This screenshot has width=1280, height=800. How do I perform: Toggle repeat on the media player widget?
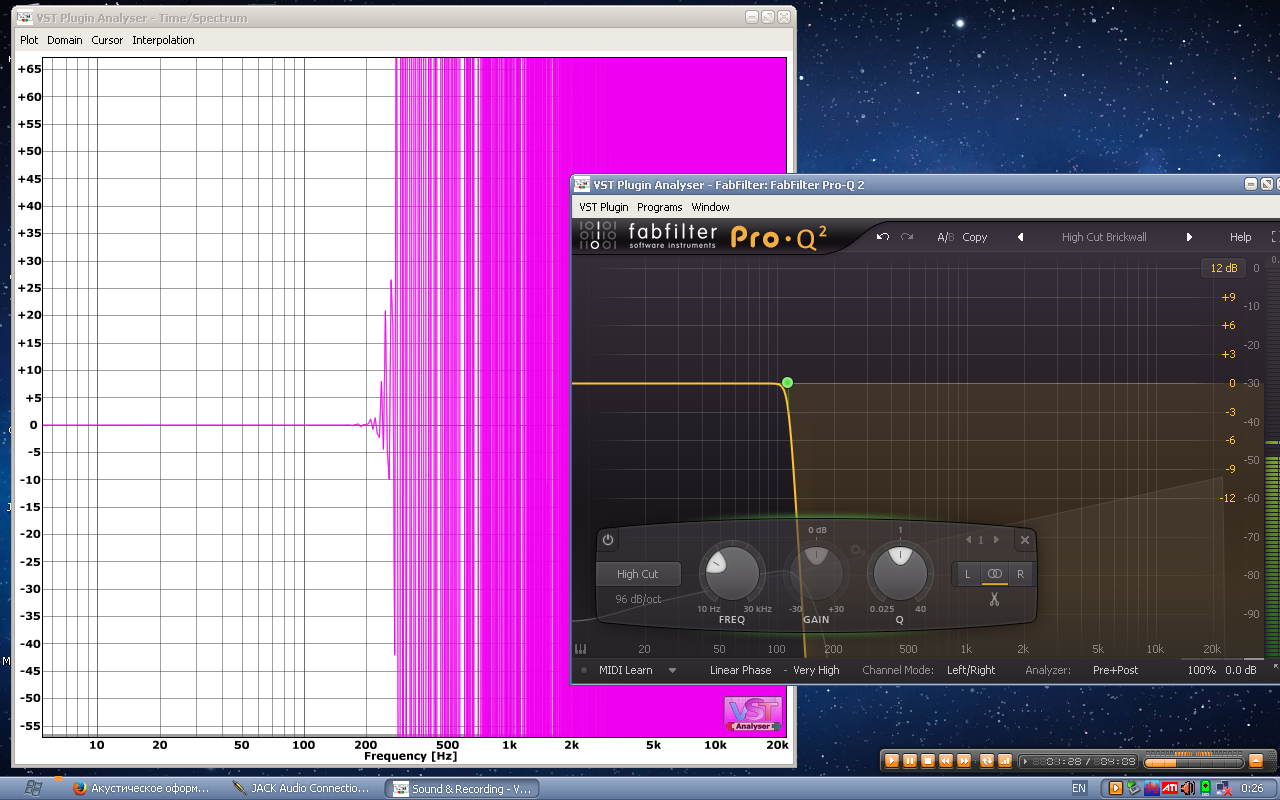(x=987, y=761)
